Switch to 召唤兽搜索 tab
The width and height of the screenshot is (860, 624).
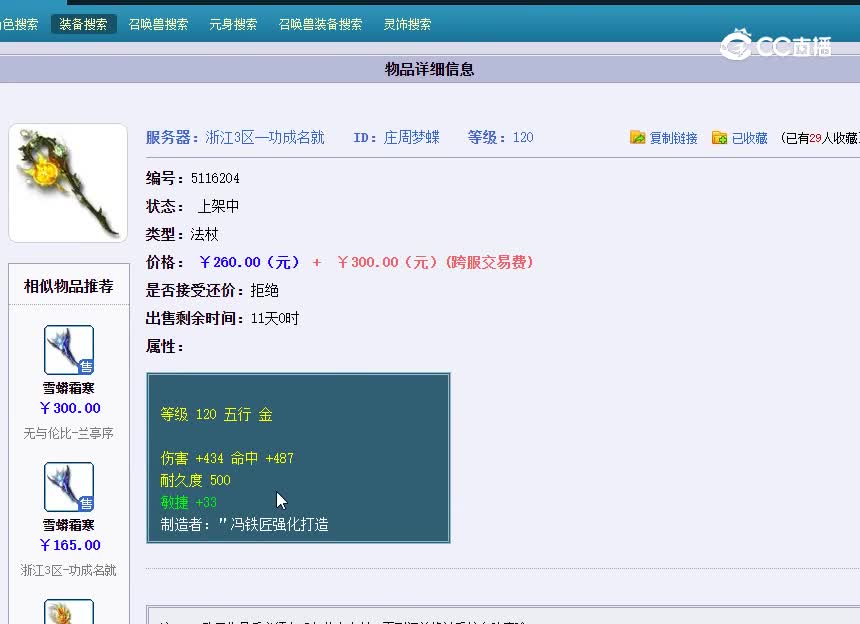(x=158, y=24)
